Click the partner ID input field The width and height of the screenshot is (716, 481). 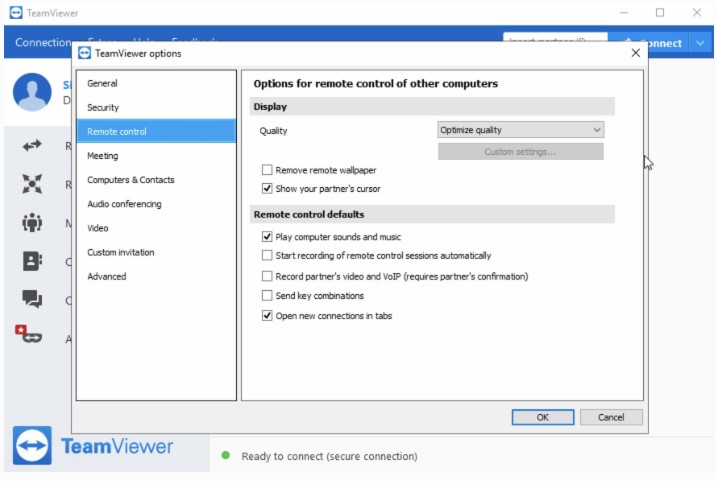[555, 39]
